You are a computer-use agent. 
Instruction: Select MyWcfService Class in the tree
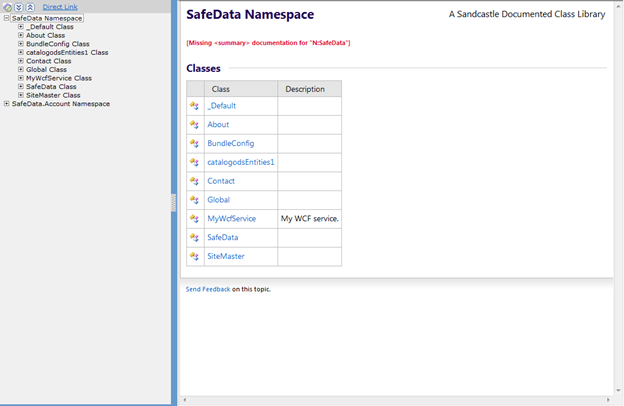pos(59,78)
